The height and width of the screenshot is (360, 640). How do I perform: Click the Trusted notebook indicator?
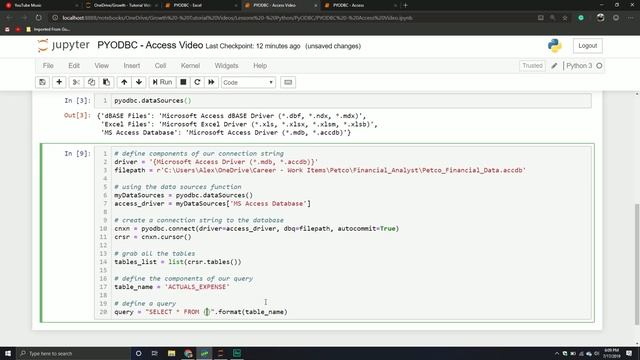pos(532,66)
